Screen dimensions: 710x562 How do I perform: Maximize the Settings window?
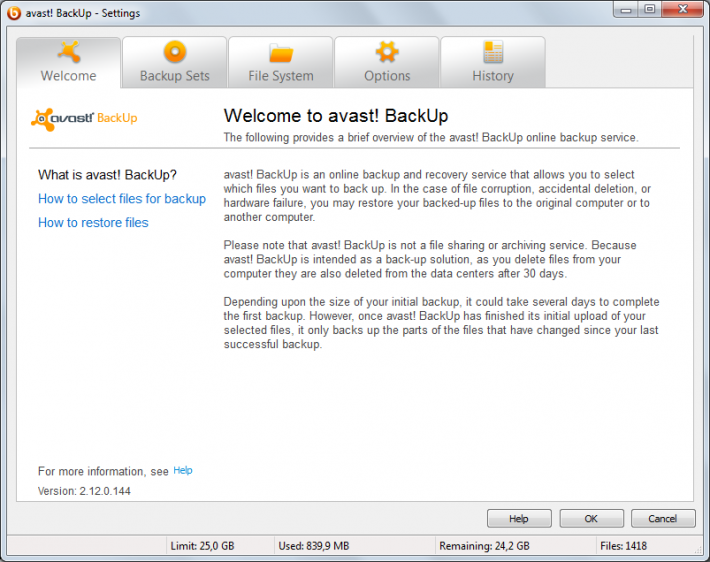click(650, 9)
